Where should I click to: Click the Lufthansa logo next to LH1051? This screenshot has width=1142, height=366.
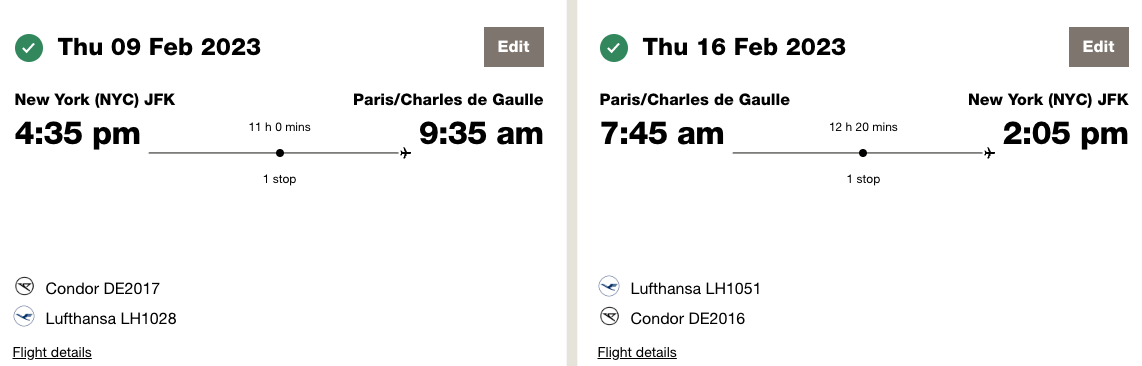(x=609, y=287)
